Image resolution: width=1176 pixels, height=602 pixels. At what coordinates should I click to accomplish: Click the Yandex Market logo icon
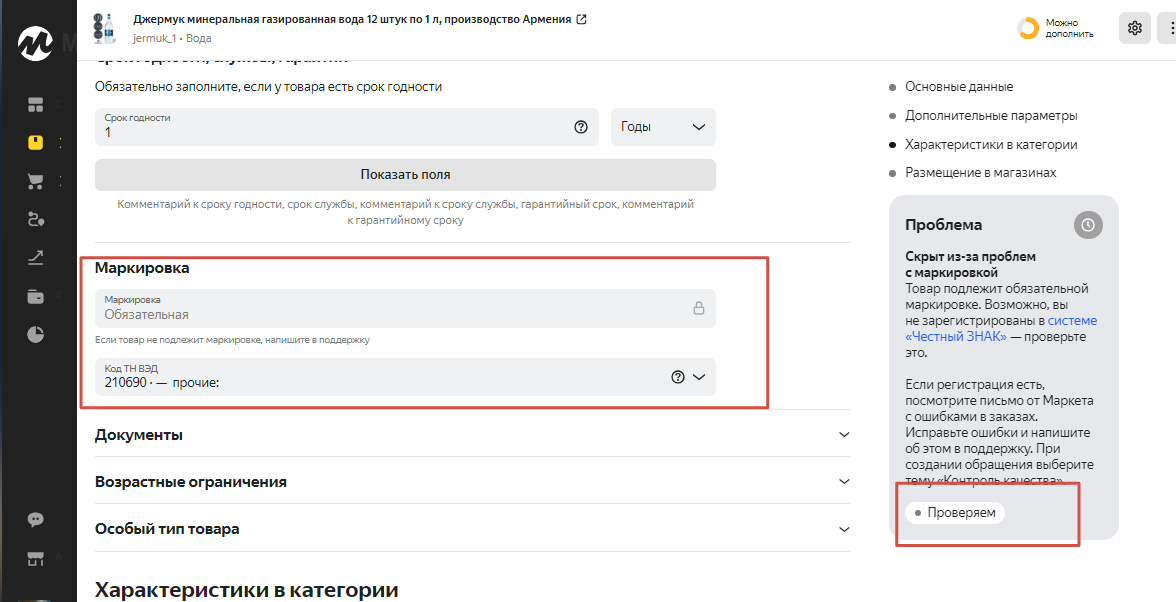click(x=35, y=43)
